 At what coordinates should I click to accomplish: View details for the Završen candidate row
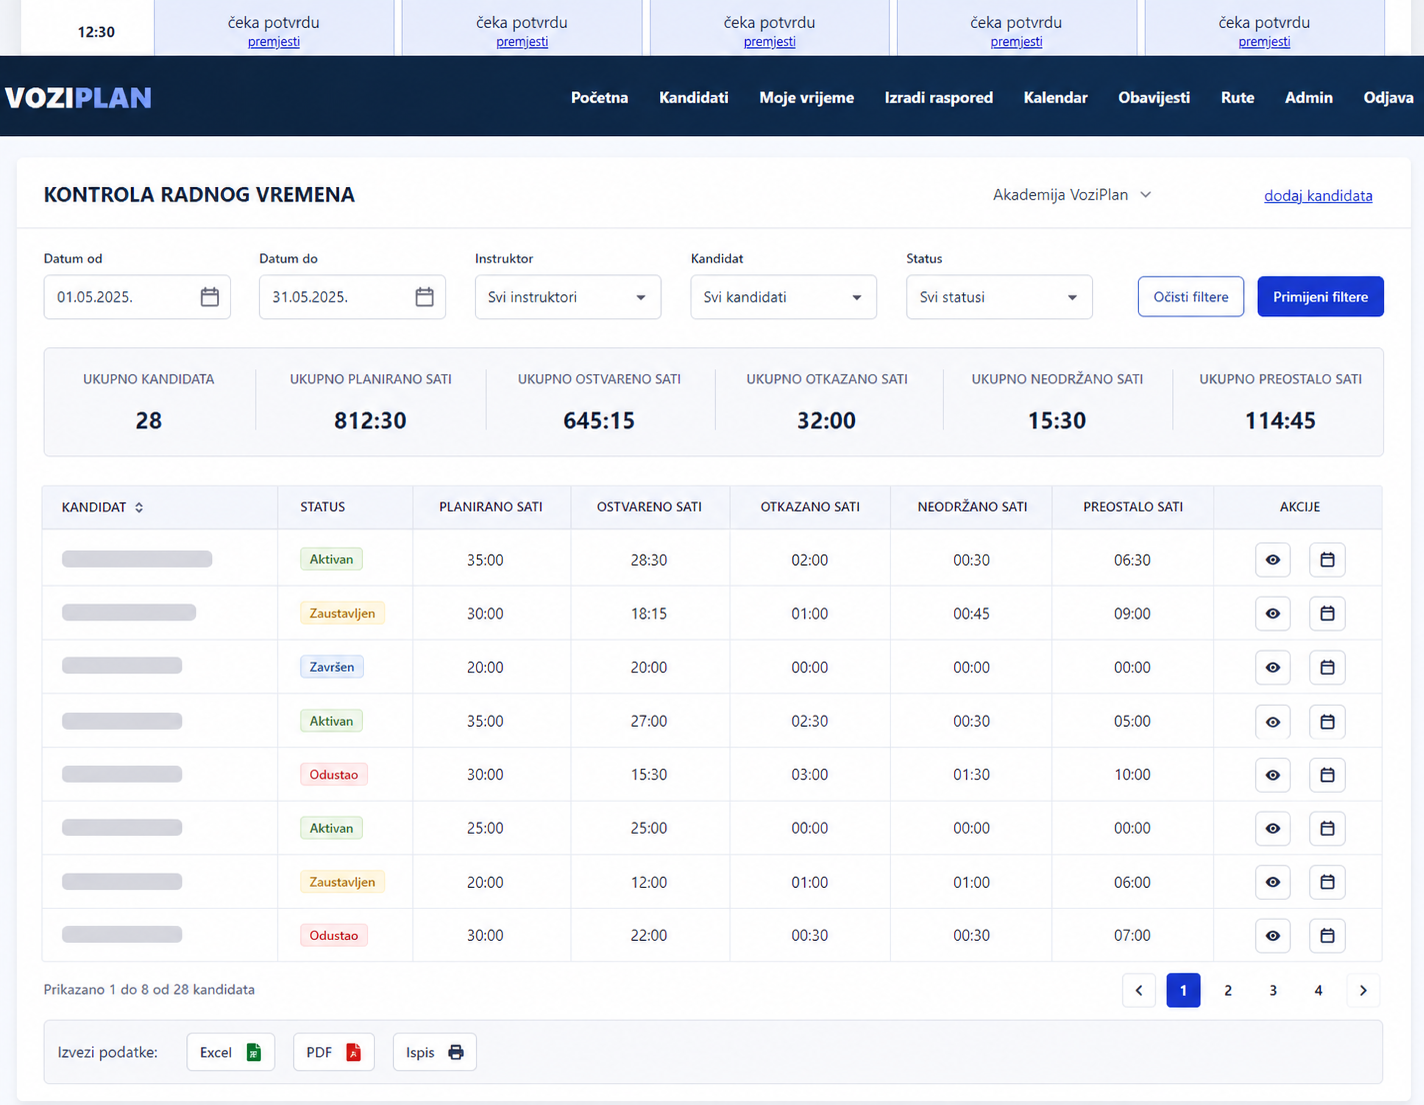click(1272, 667)
